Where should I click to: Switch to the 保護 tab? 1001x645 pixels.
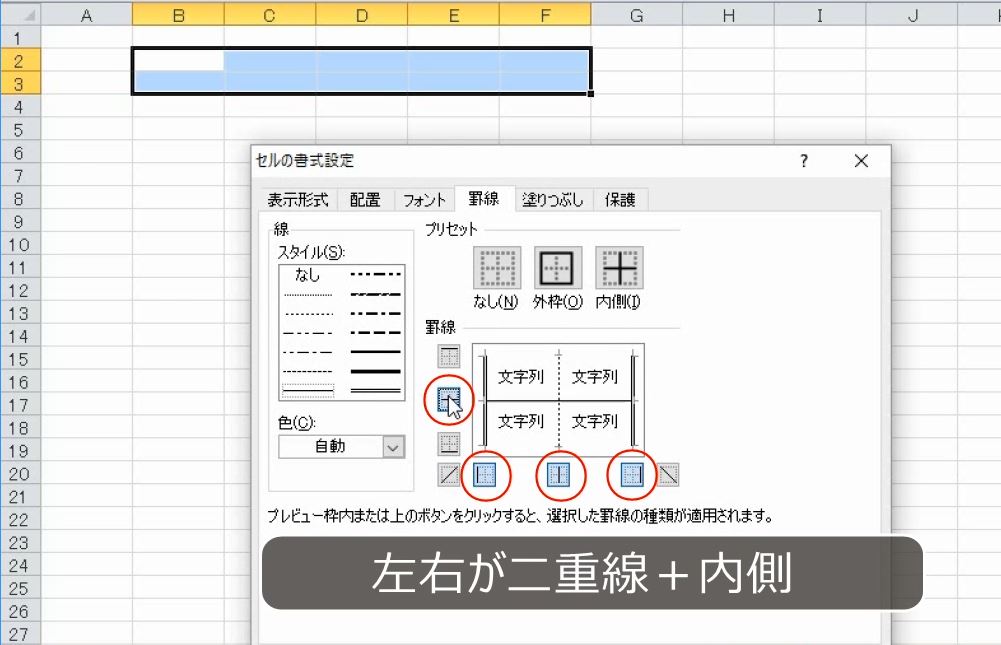(x=620, y=199)
